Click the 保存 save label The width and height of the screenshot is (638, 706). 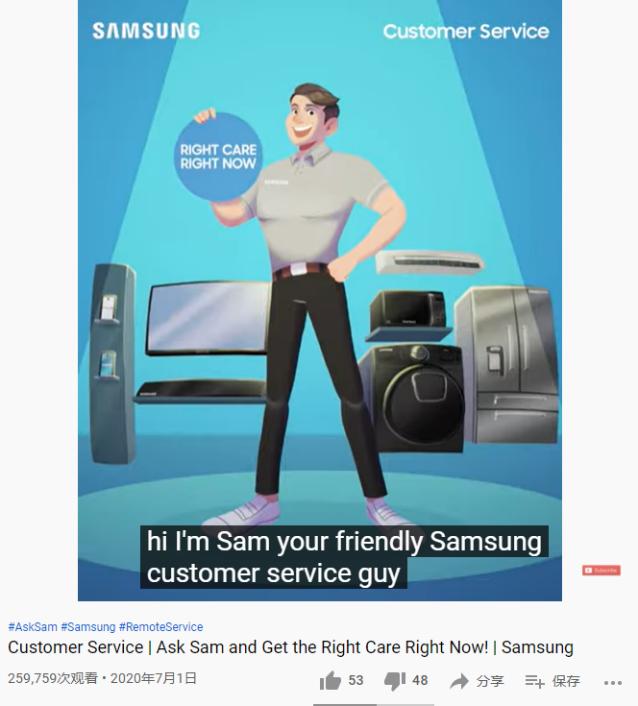pos(566,681)
